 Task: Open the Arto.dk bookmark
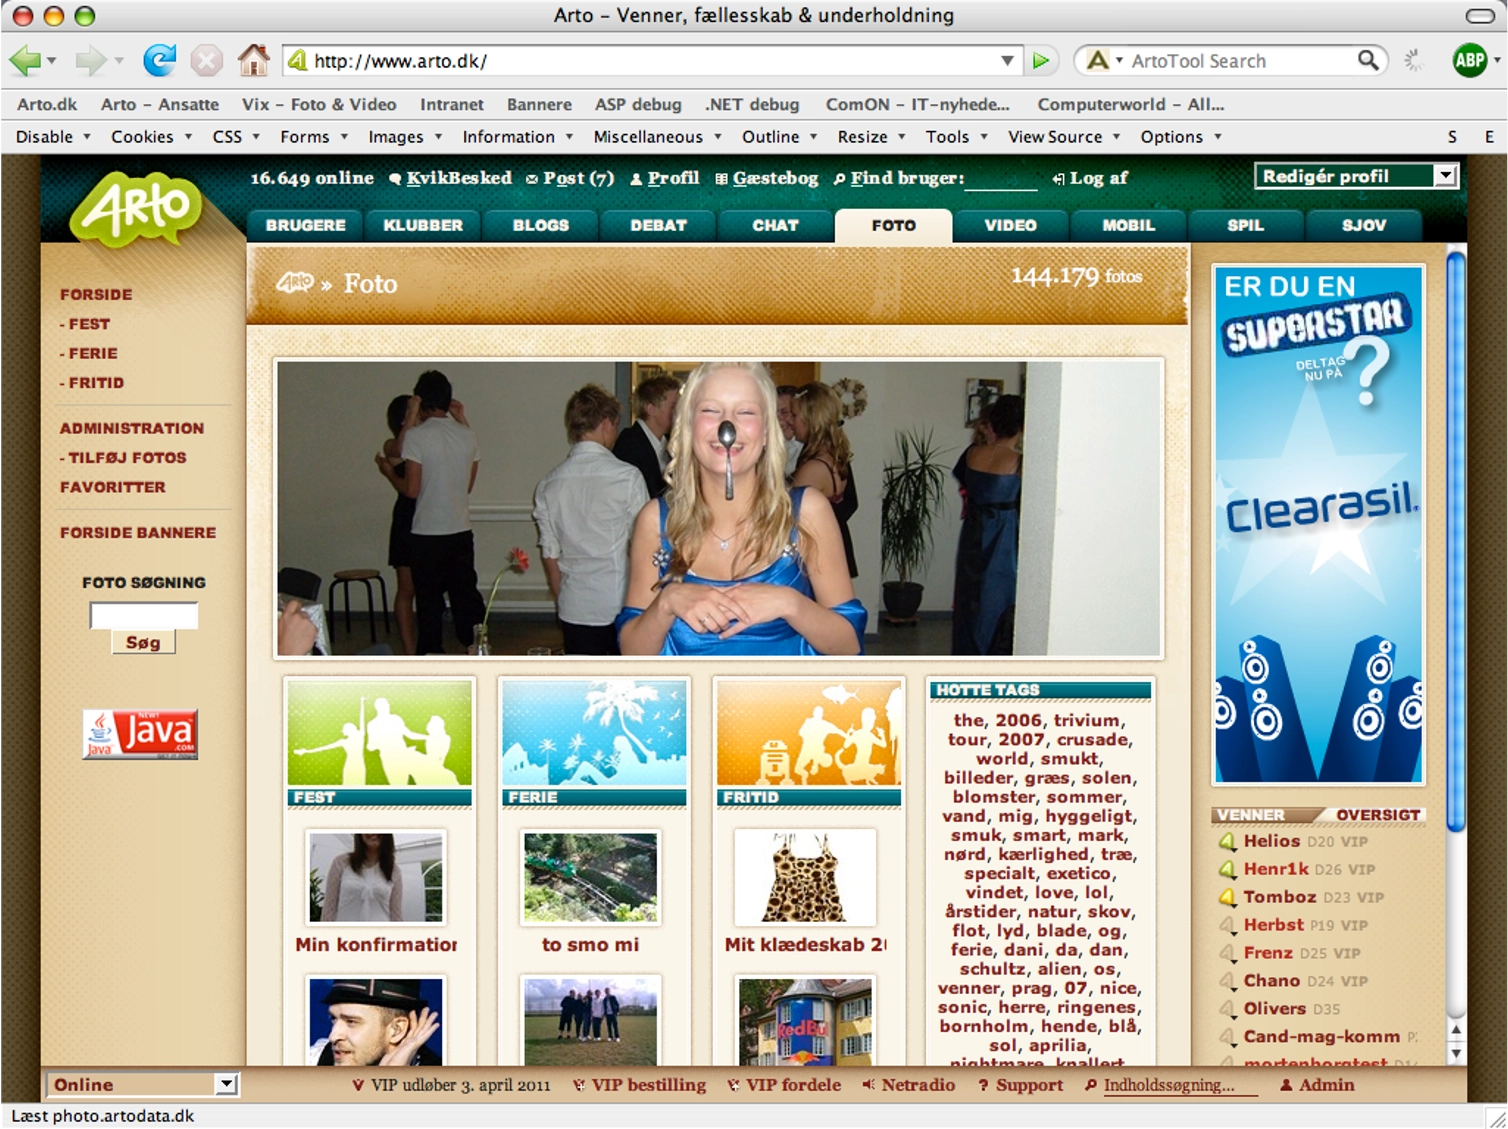47,104
